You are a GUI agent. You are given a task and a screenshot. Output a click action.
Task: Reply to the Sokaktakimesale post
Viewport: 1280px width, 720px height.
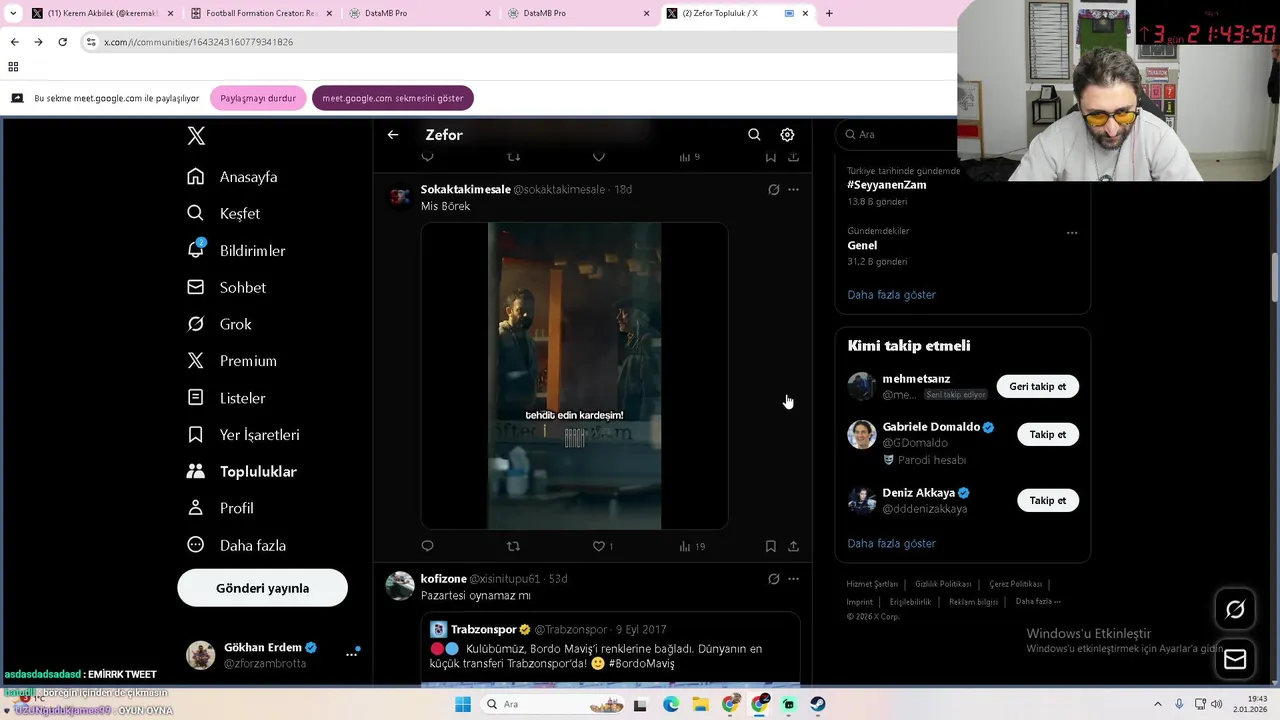[427, 546]
